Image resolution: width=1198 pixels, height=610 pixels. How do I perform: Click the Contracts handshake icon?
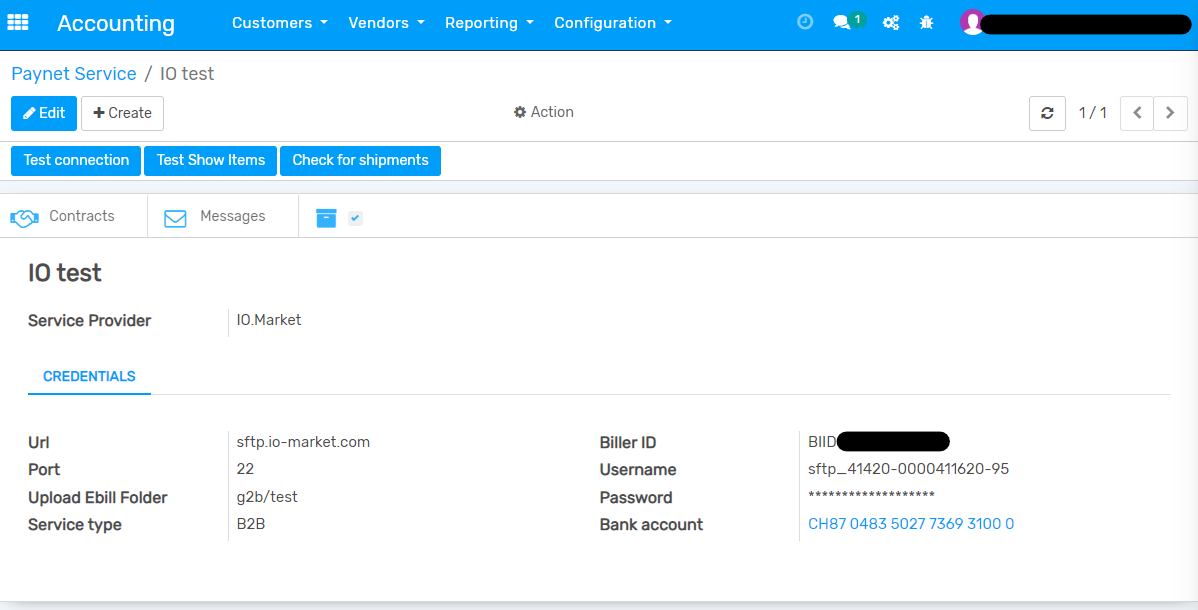pyautogui.click(x=25, y=216)
